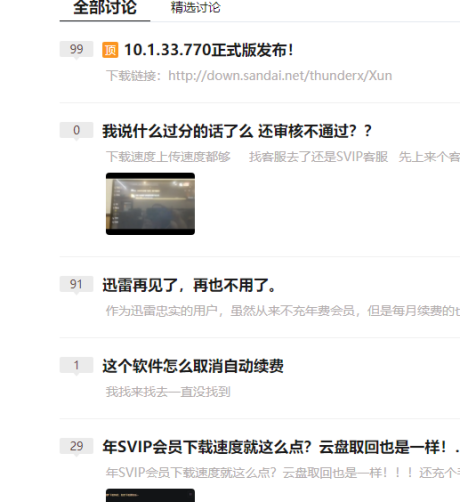
Task: Click the 29 reply count badge
Action: point(76,446)
